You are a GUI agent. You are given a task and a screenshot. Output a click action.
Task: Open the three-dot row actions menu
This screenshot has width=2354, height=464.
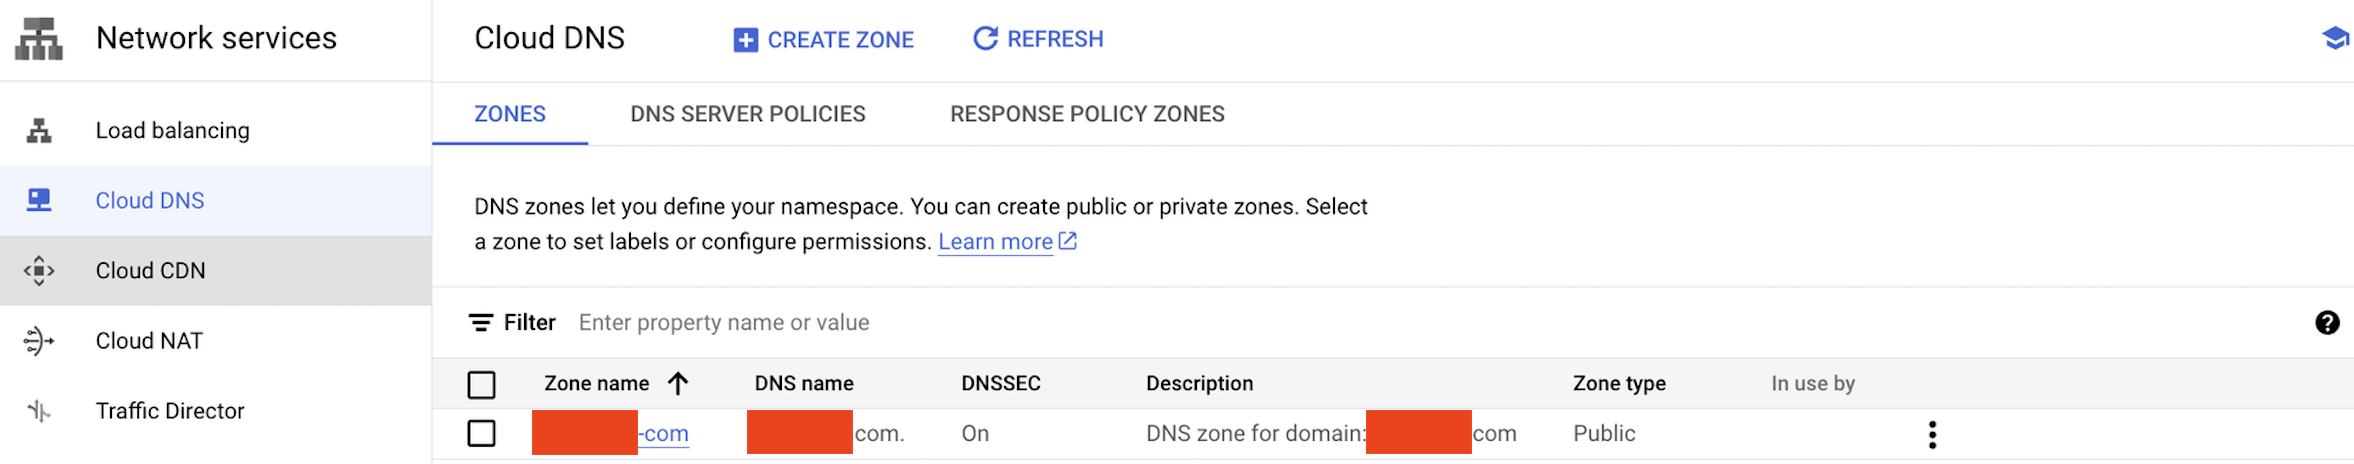(x=1932, y=435)
